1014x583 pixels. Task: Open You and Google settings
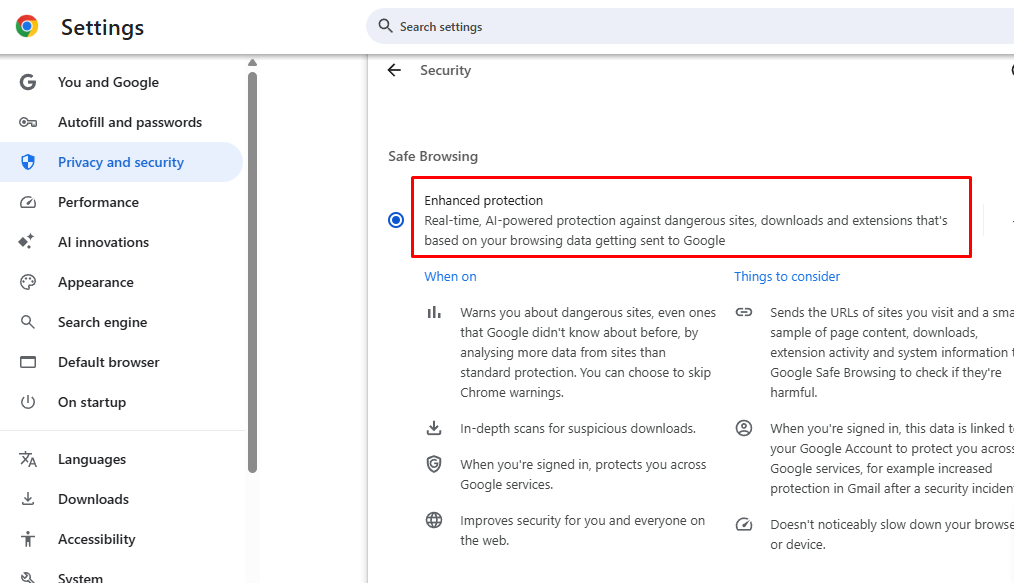(108, 82)
